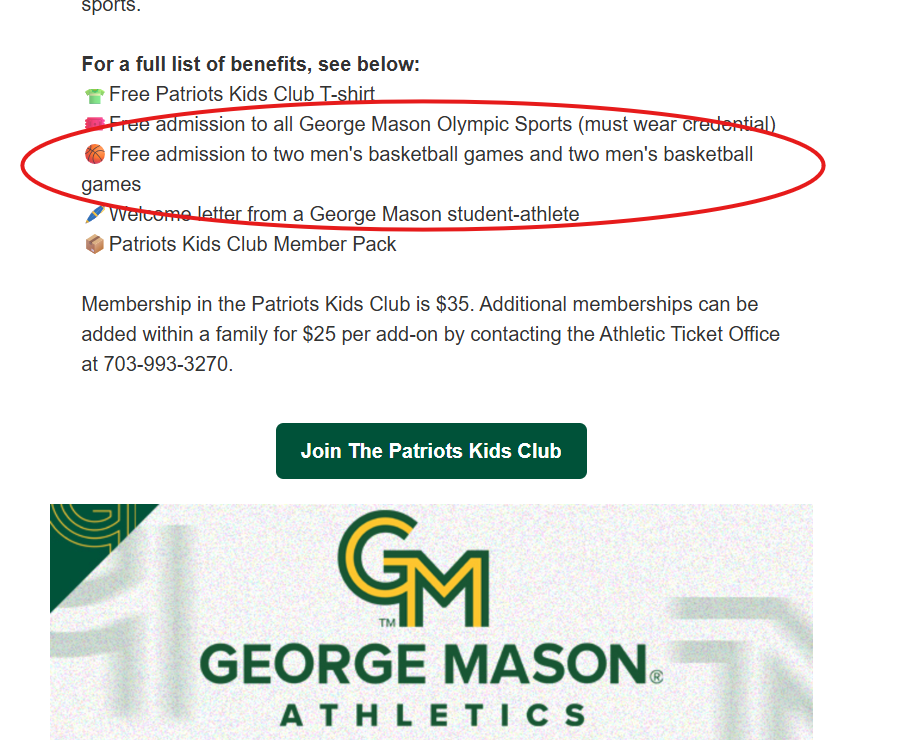
Task: Click the men's basketball games benefit text
Action: point(417,169)
